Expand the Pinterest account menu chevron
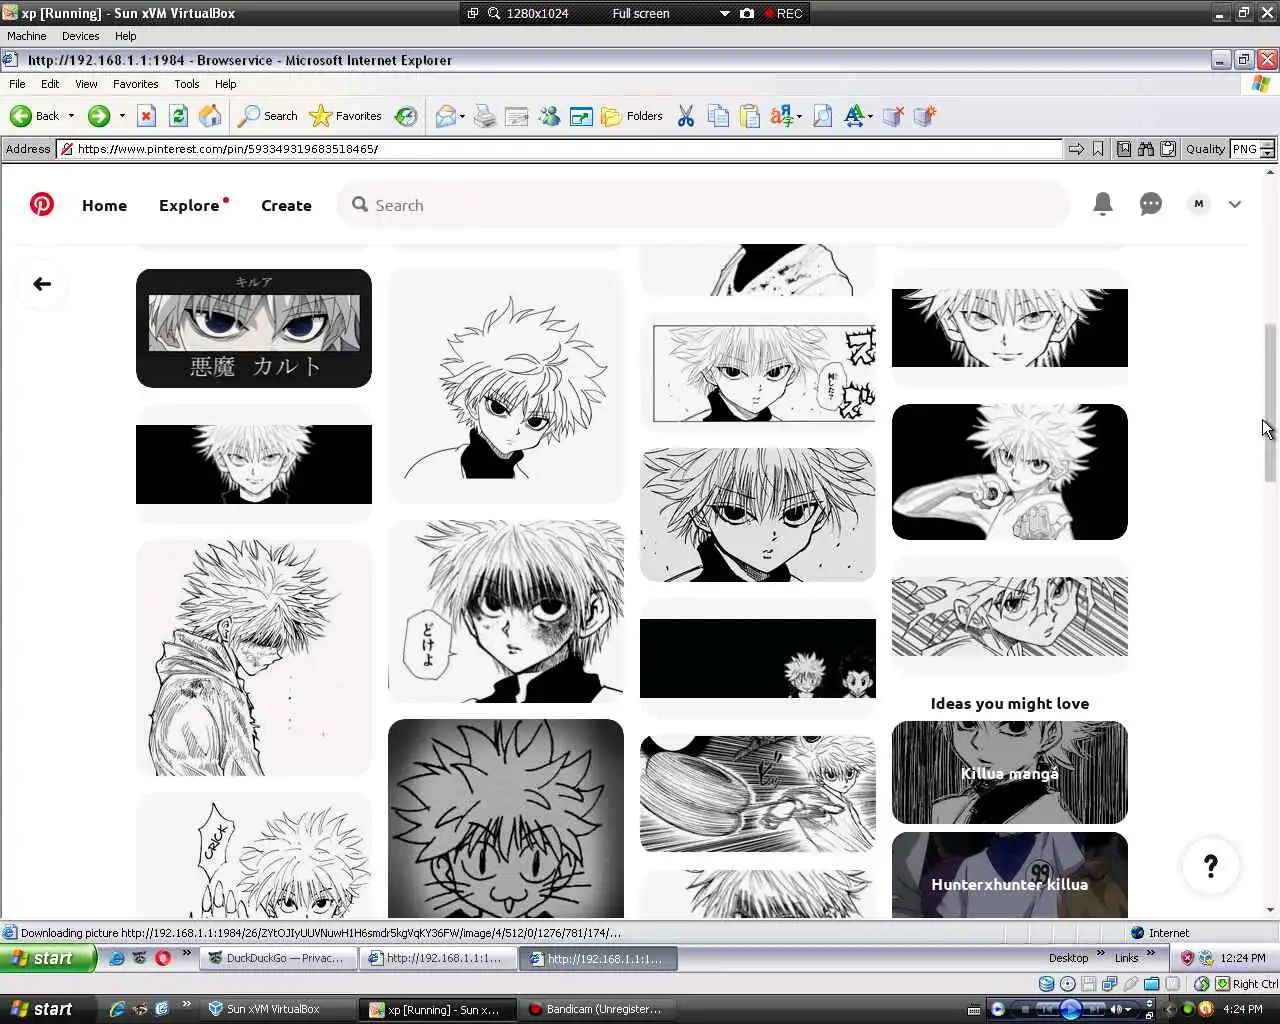The height and width of the screenshot is (1024, 1280). [x=1235, y=204]
